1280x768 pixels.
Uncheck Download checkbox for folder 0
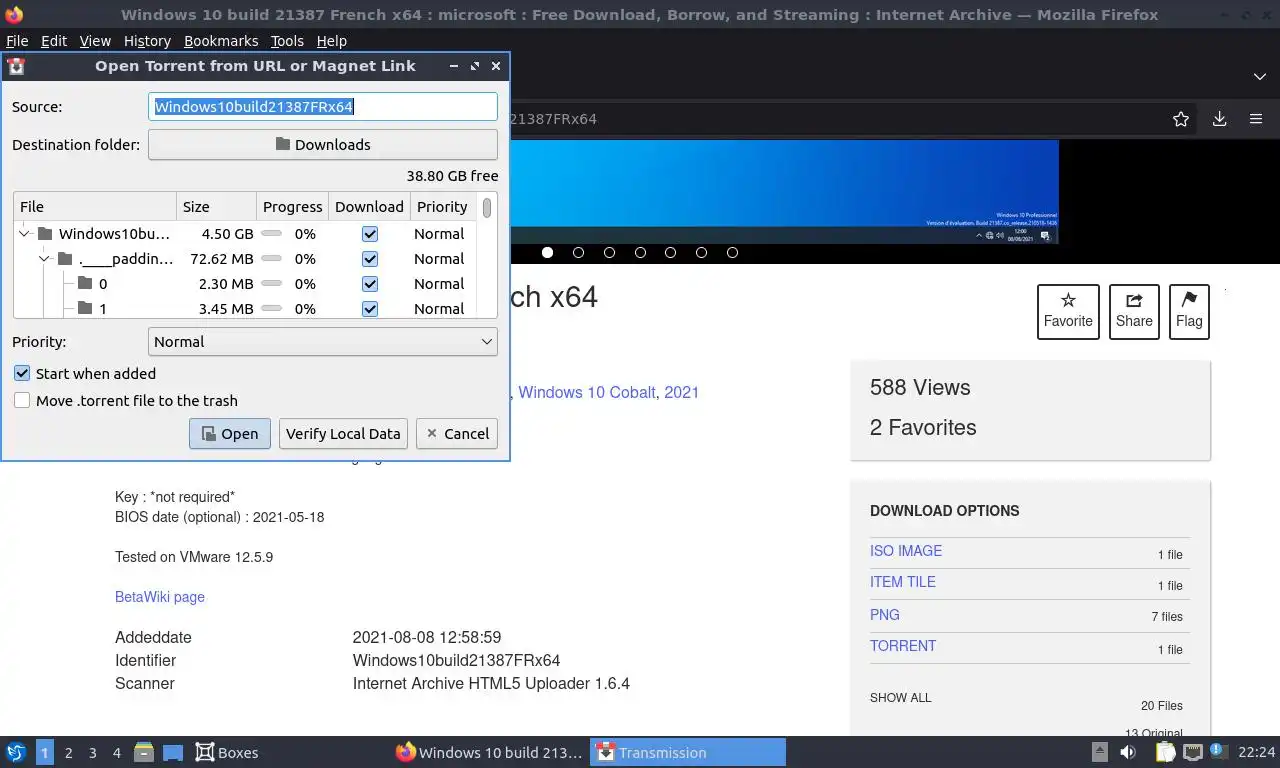(x=370, y=284)
